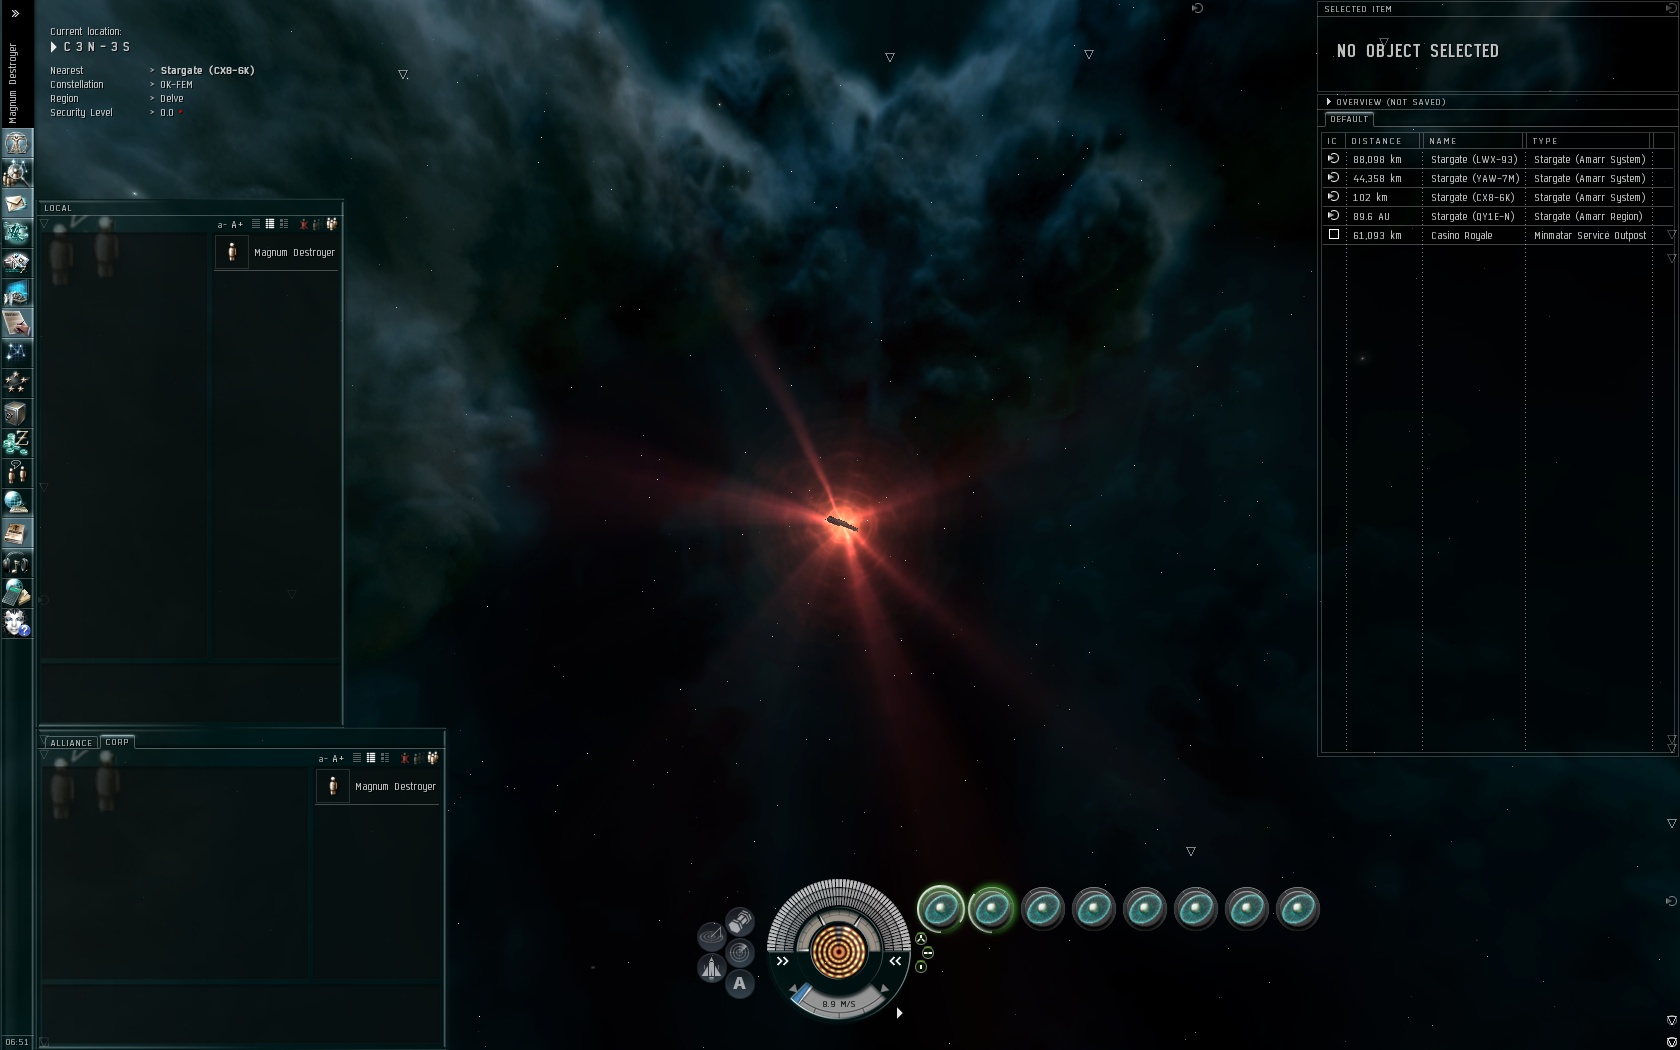Activate the seventh high-slot module
Image resolution: width=1680 pixels, height=1050 pixels.
point(1247,909)
